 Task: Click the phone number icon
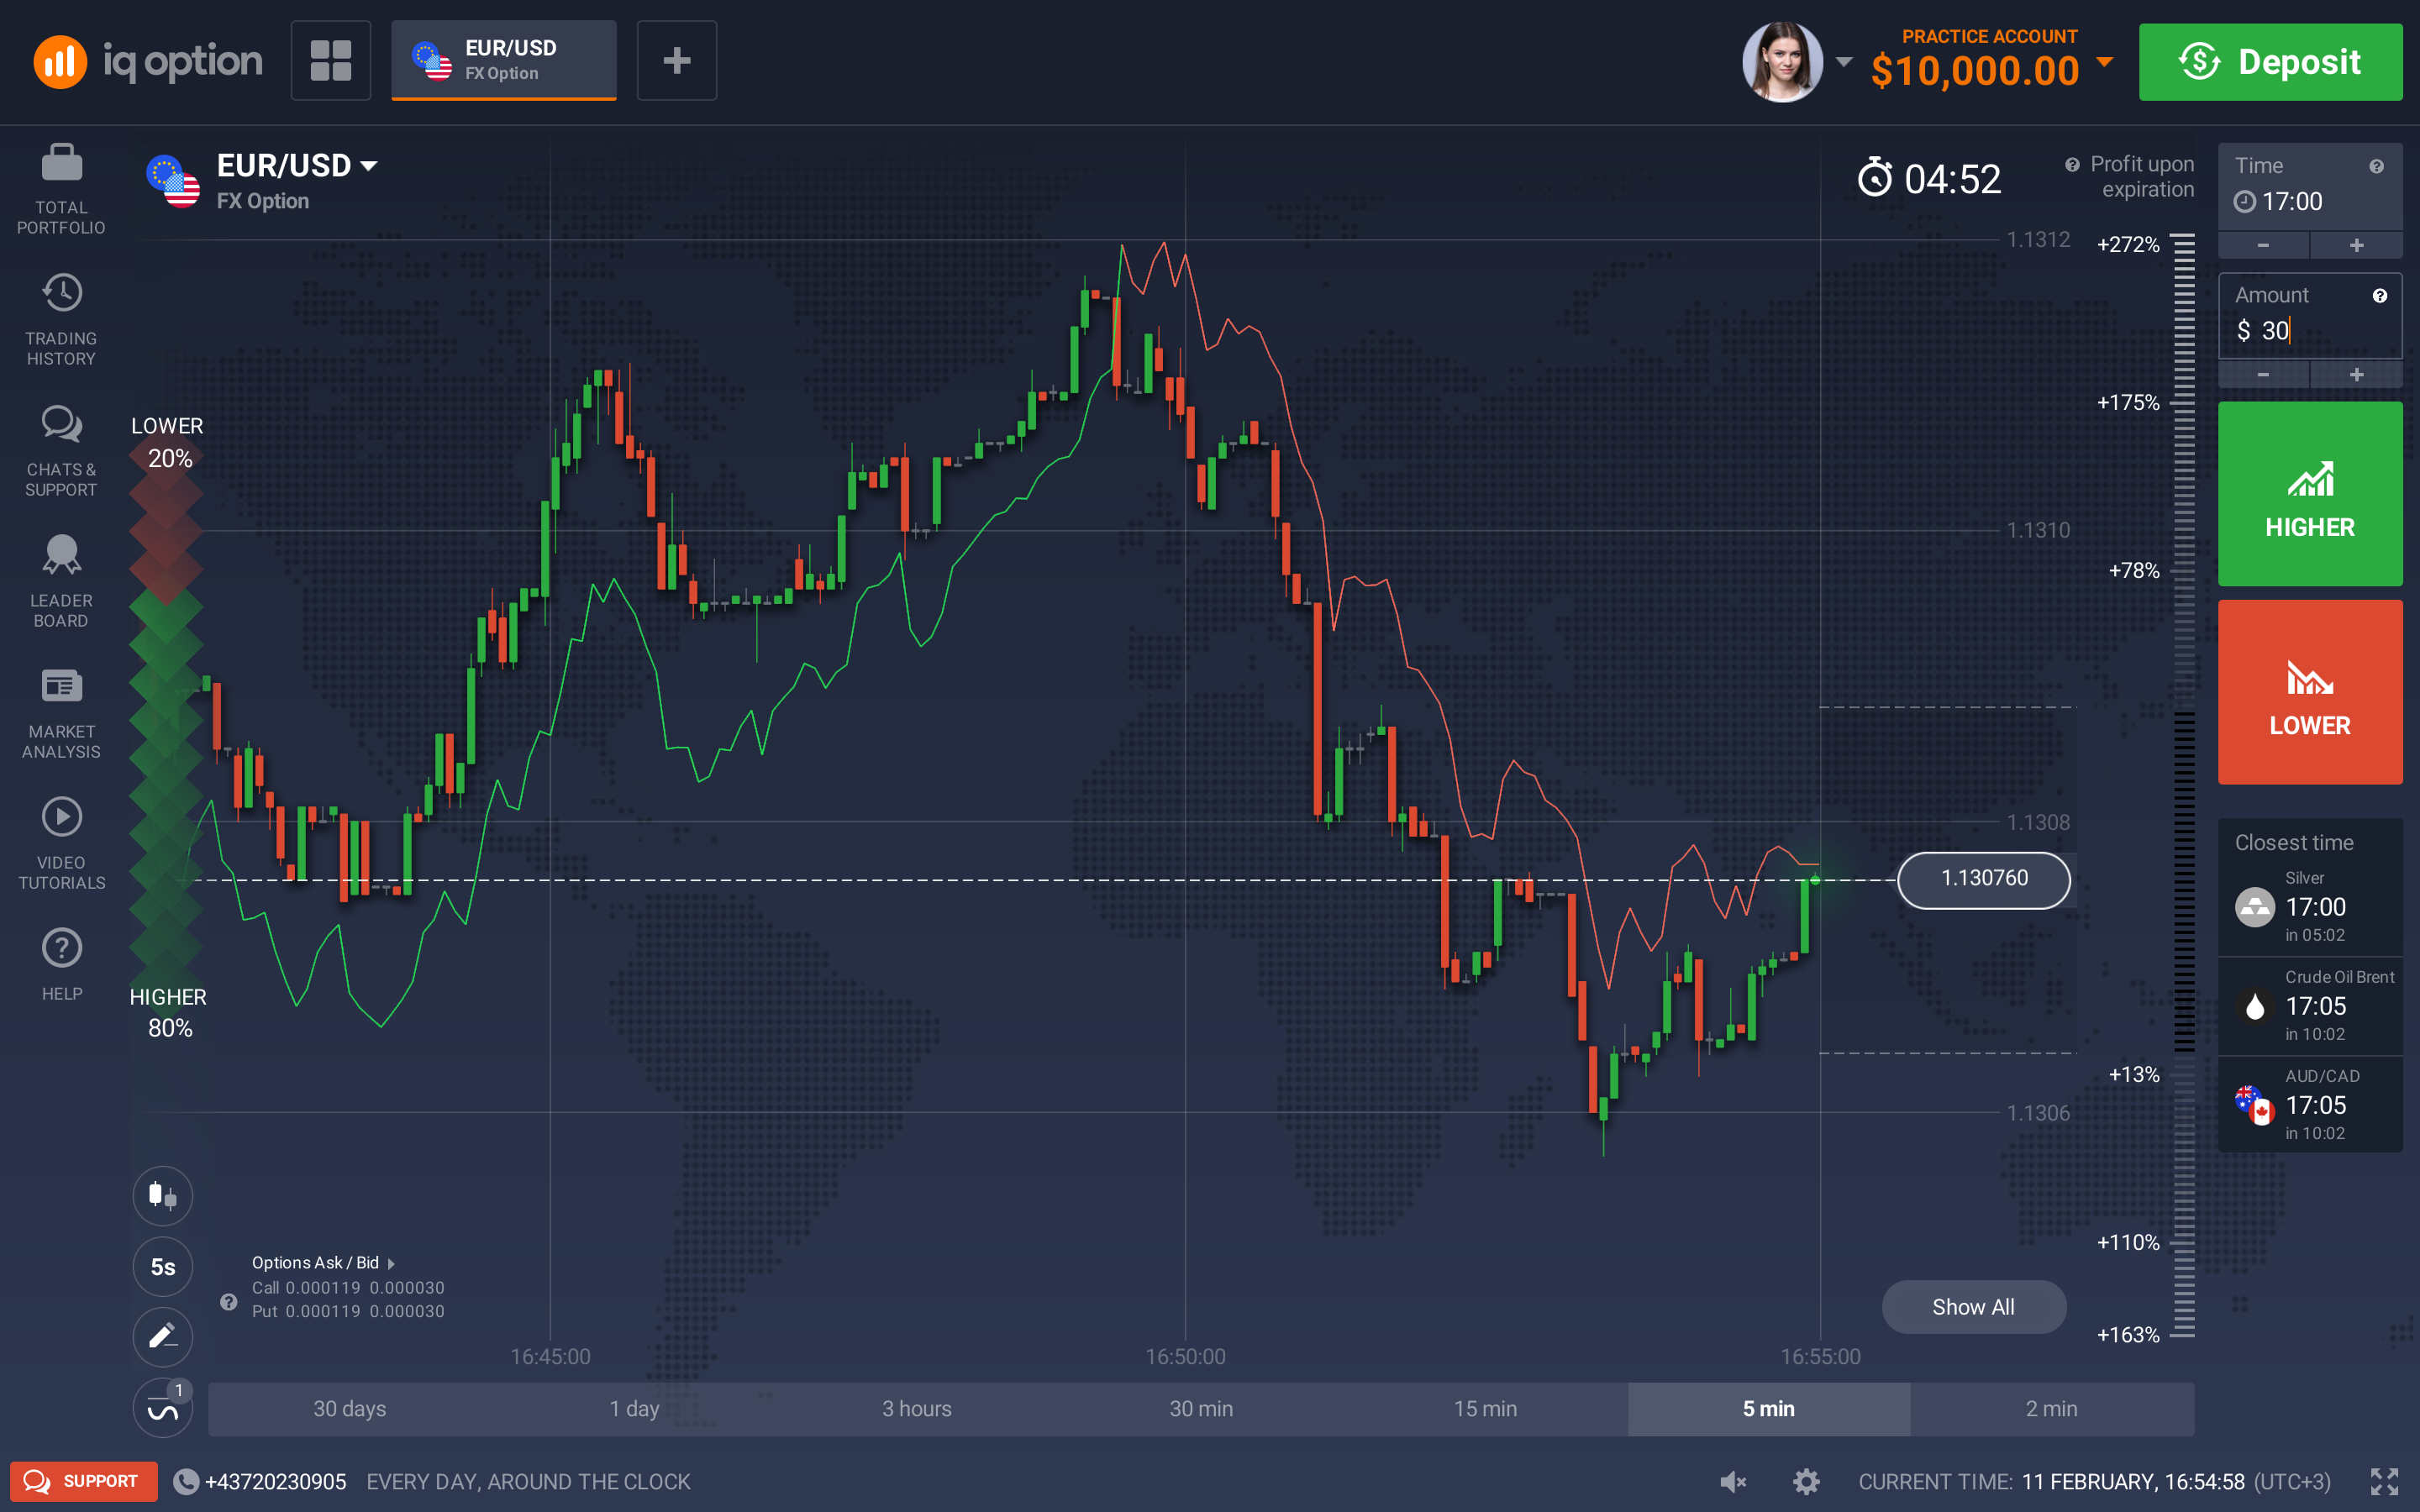pyautogui.click(x=186, y=1482)
